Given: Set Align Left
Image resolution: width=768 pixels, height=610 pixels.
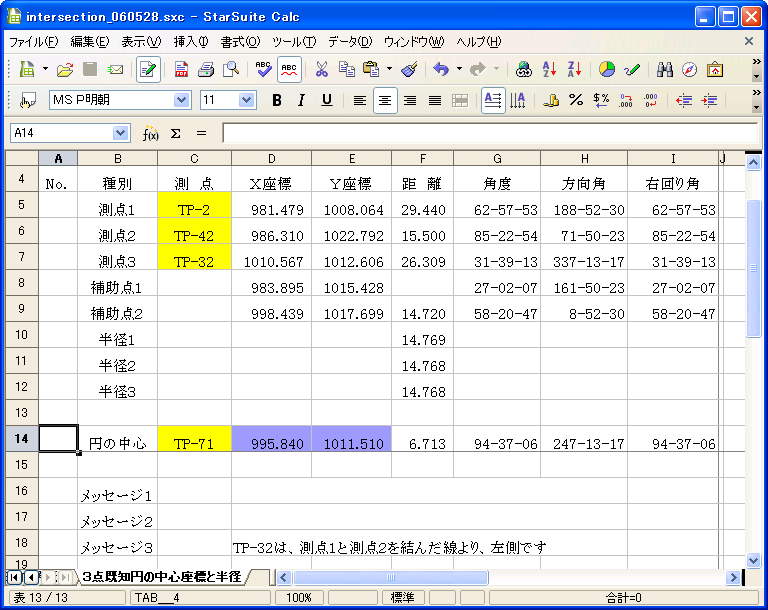Looking at the screenshot, I should click(x=360, y=100).
